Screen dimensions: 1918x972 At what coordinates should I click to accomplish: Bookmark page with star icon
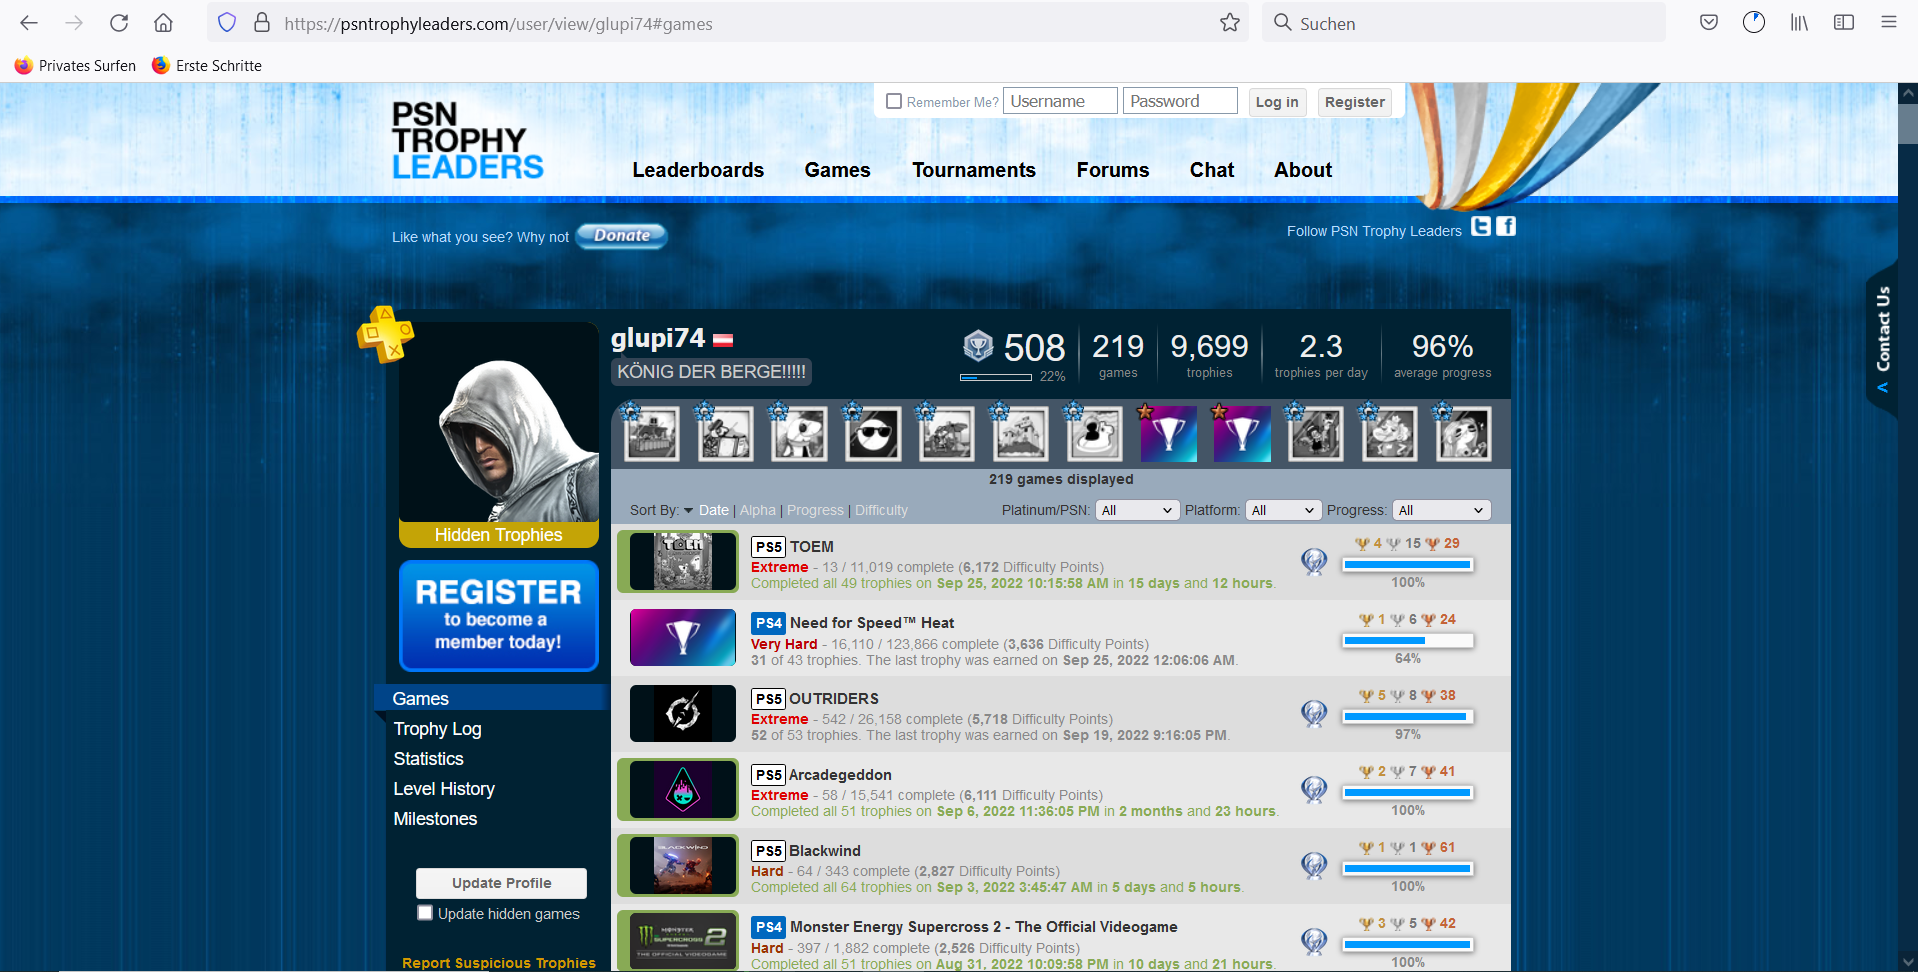[1230, 23]
